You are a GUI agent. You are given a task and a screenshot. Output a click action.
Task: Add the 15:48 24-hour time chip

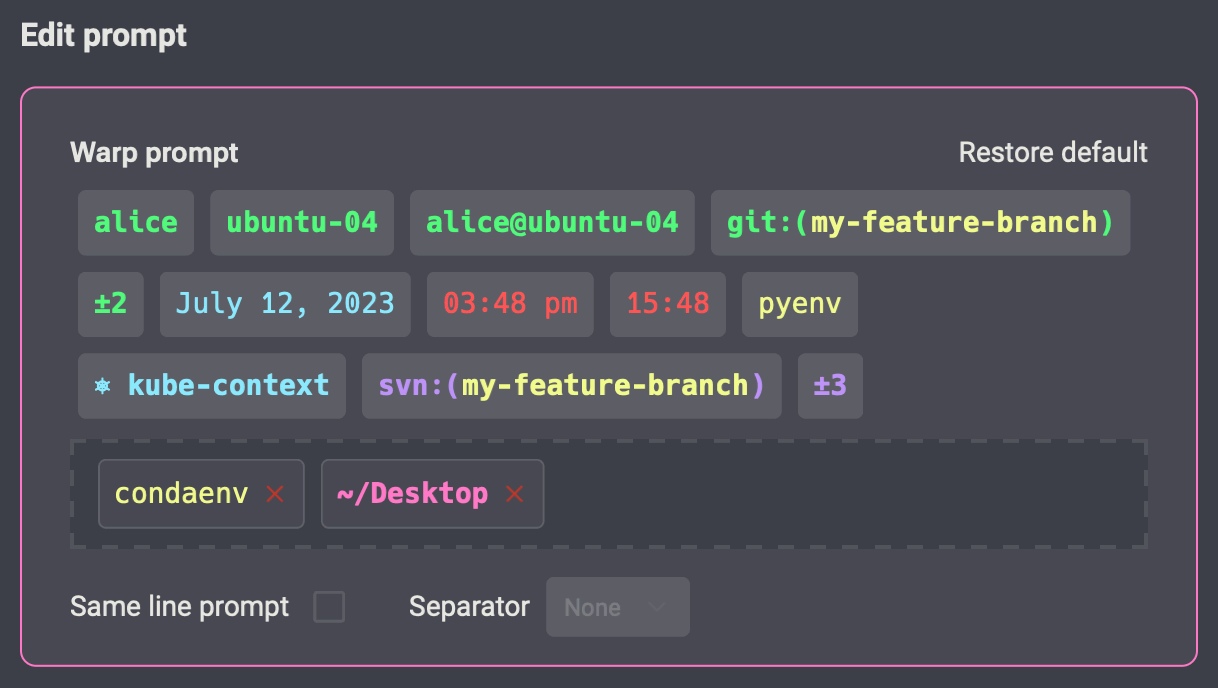pos(668,304)
